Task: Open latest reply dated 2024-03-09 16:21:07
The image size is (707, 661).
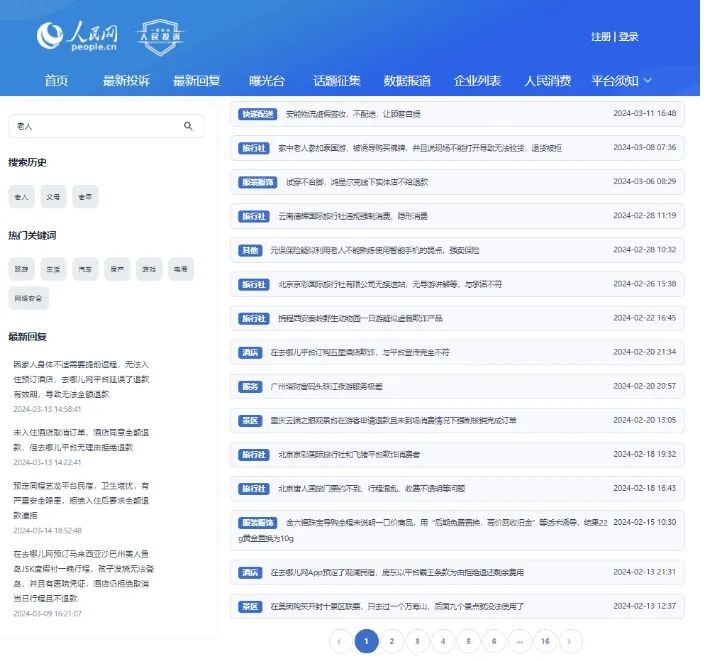Action: (83, 583)
